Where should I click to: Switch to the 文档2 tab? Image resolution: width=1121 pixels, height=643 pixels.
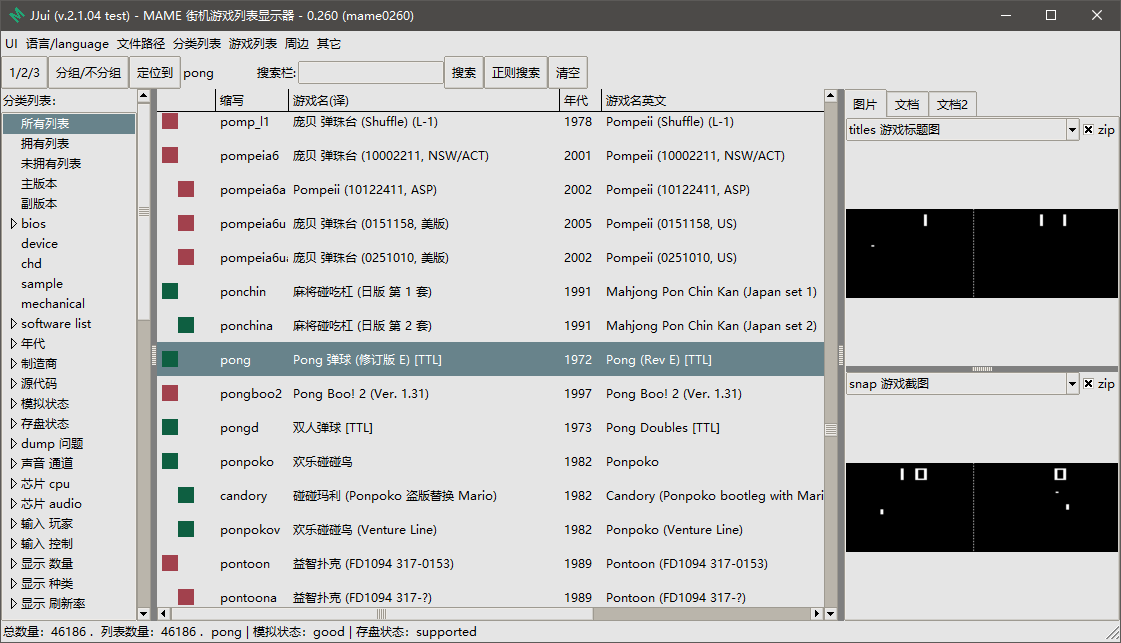coord(952,105)
